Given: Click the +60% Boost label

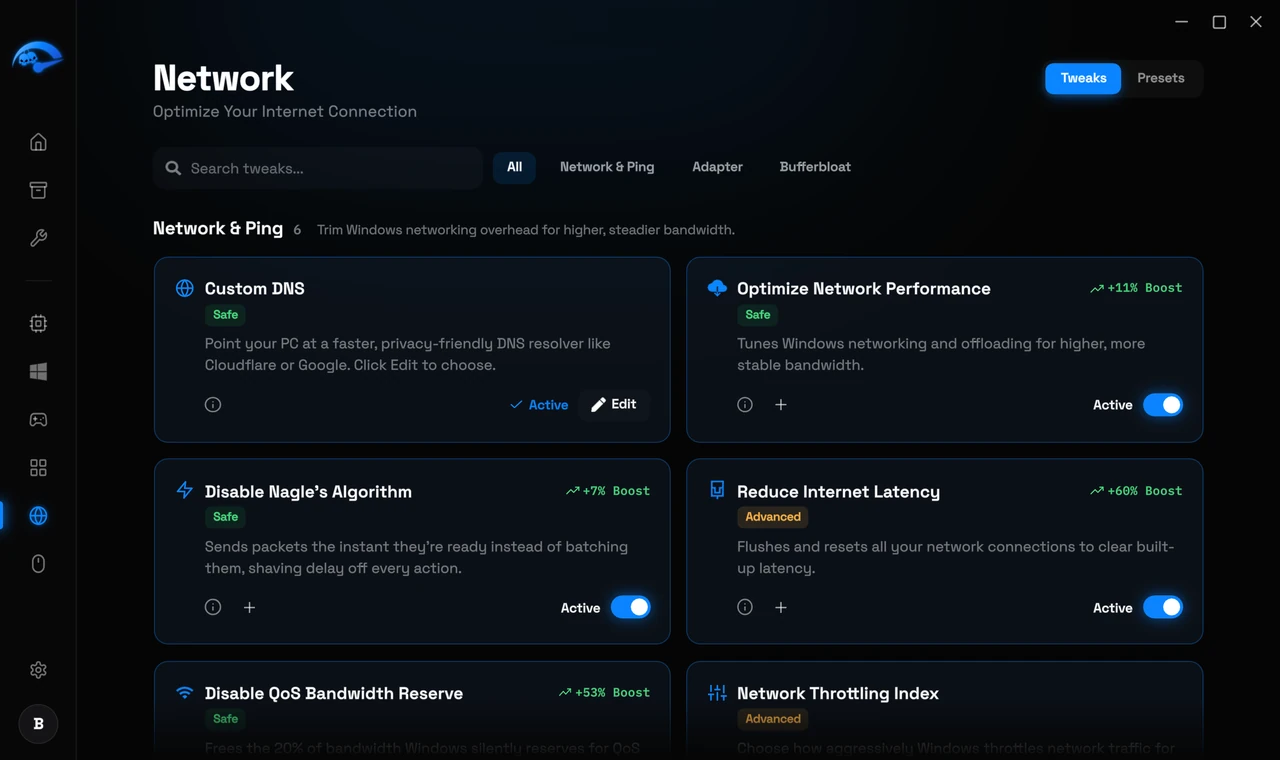Looking at the screenshot, I should 1136,491.
